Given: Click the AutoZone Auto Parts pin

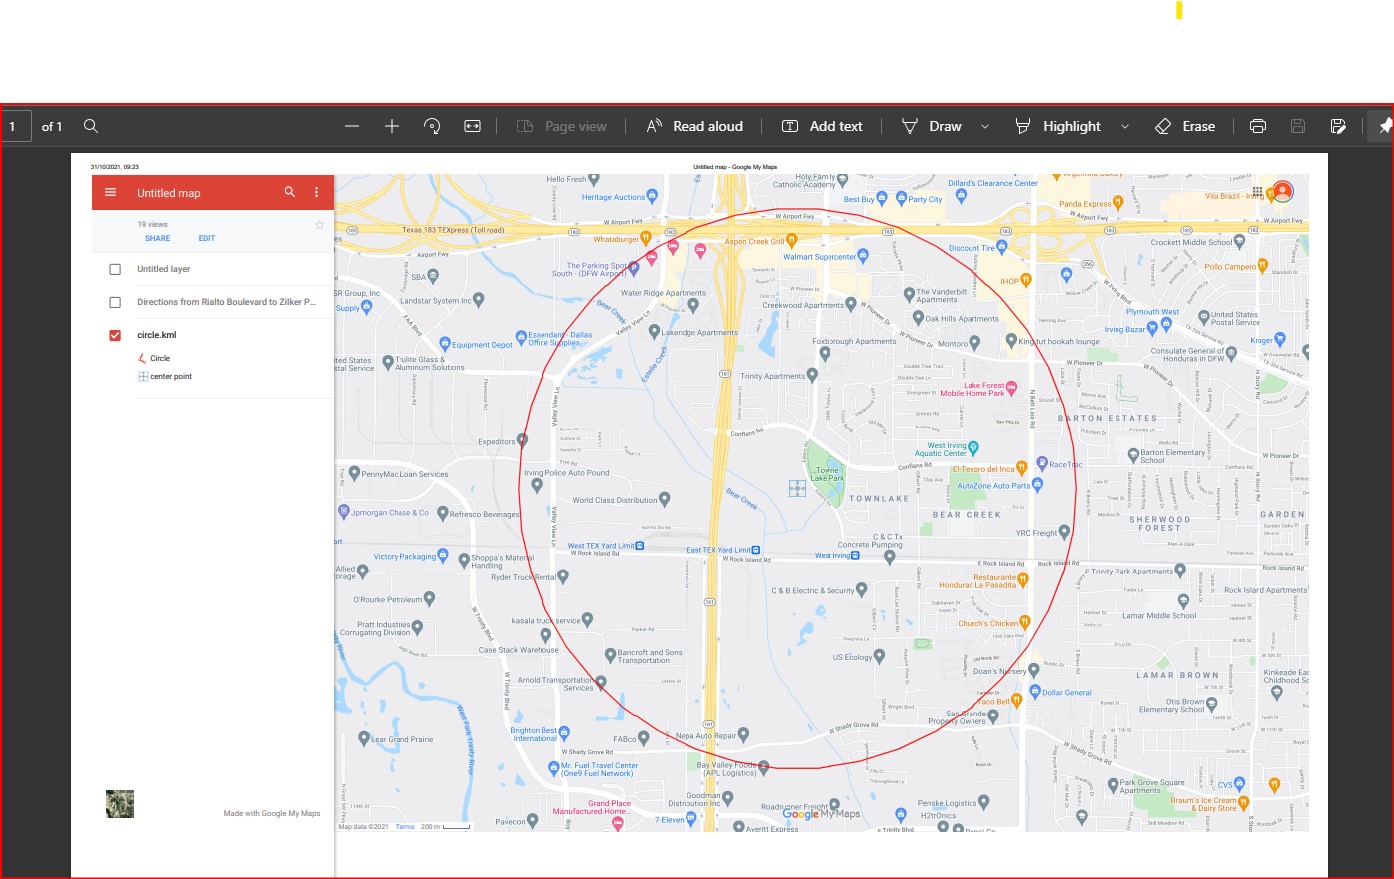Looking at the screenshot, I should (x=1038, y=484).
